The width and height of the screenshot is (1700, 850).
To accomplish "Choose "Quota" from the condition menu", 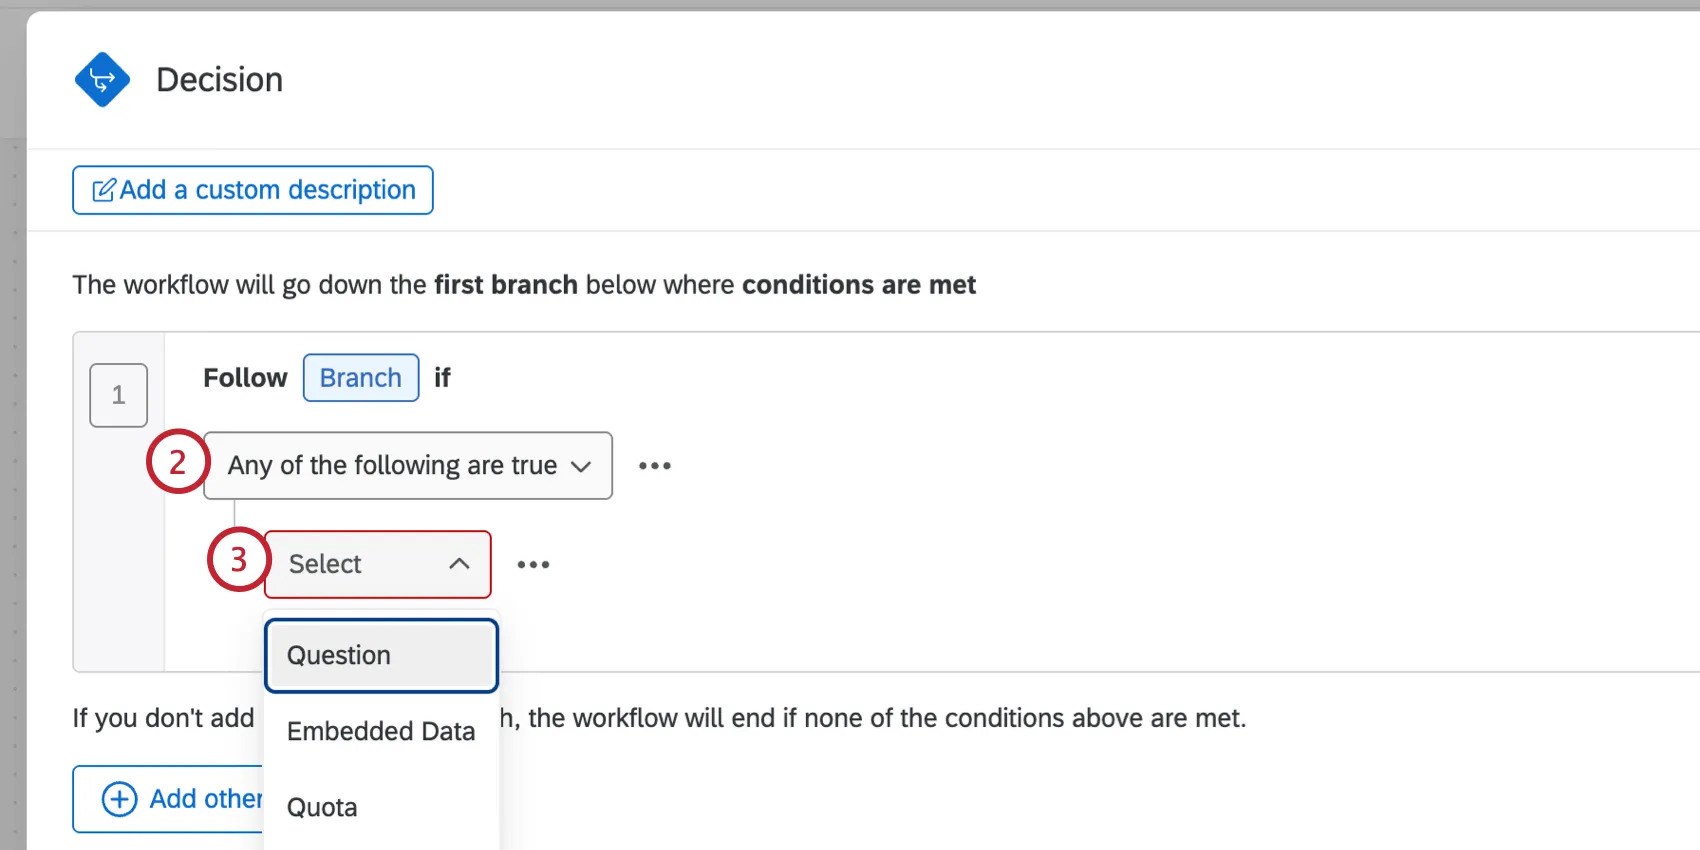I will (321, 806).
